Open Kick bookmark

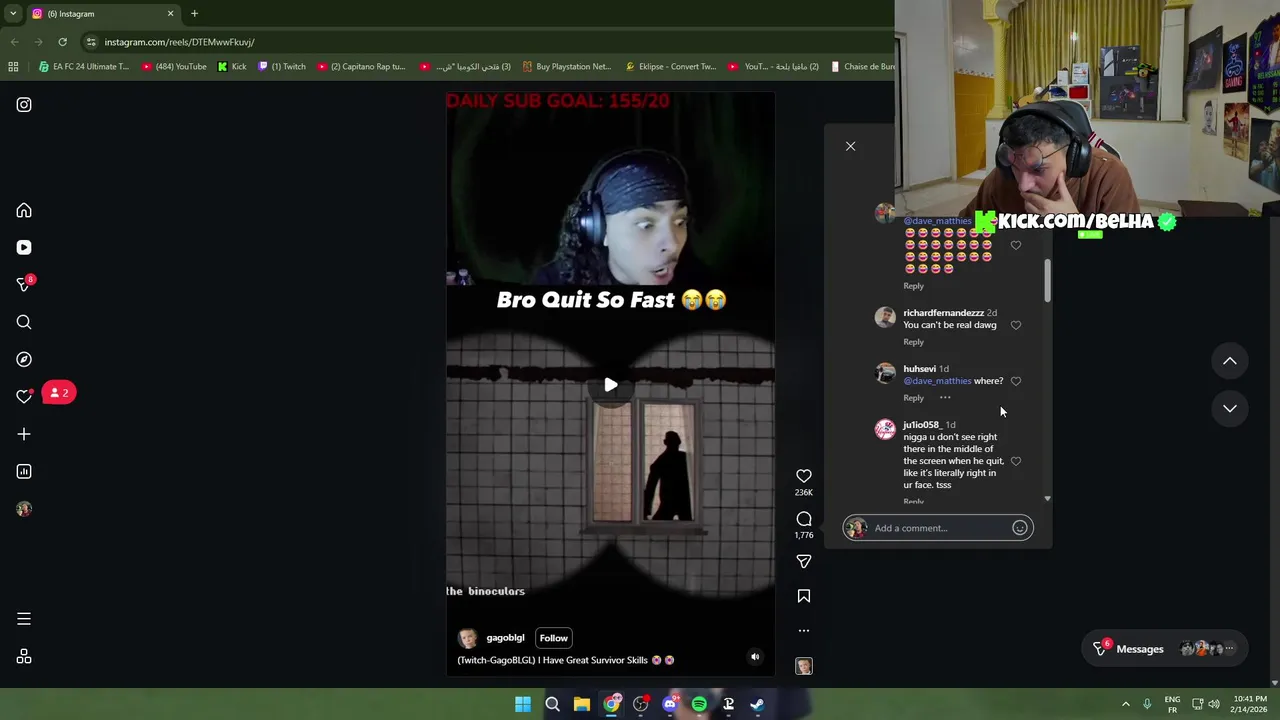coord(232,67)
